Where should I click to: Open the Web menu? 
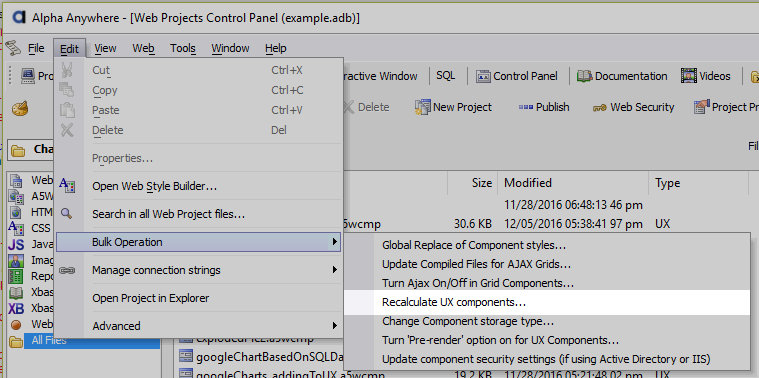[x=143, y=48]
